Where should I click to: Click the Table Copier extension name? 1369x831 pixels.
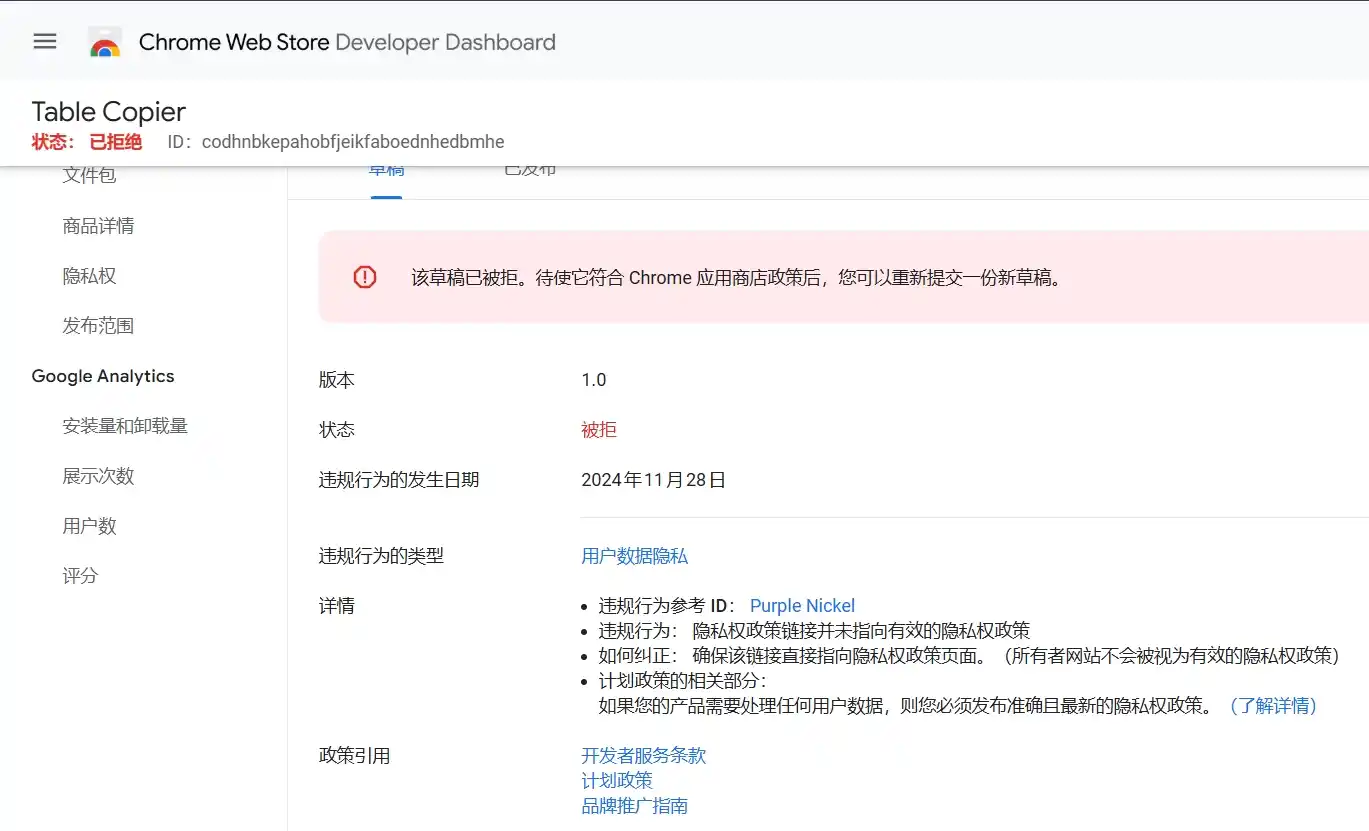[109, 112]
